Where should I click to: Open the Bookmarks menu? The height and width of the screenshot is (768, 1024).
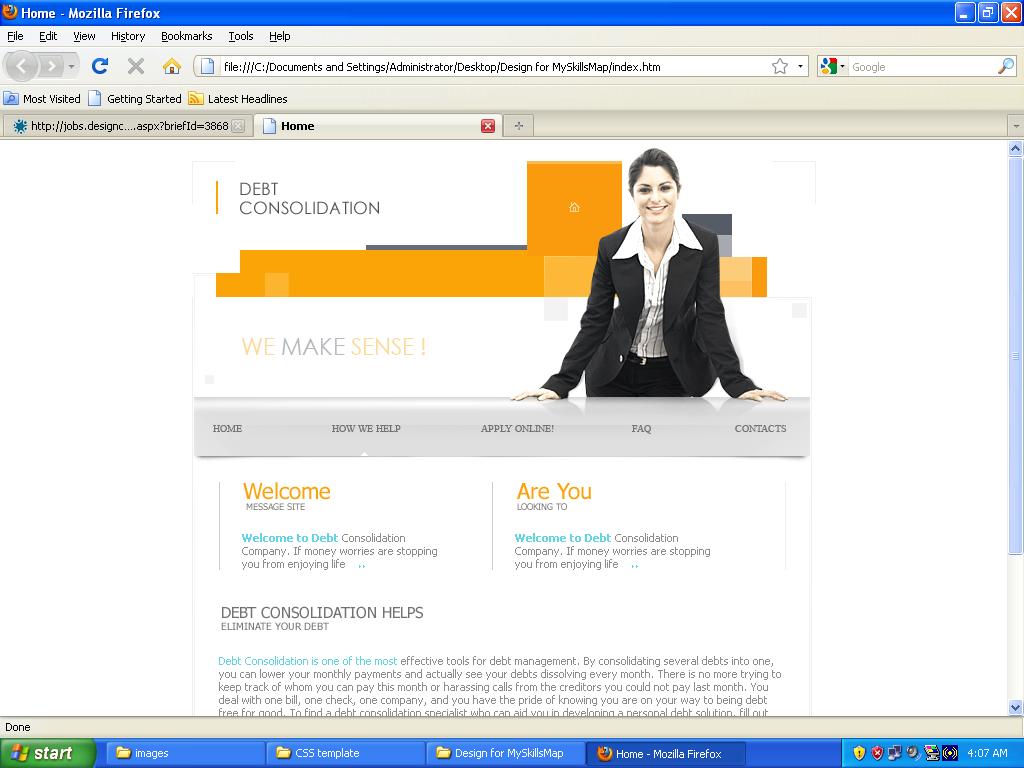tap(187, 36)
